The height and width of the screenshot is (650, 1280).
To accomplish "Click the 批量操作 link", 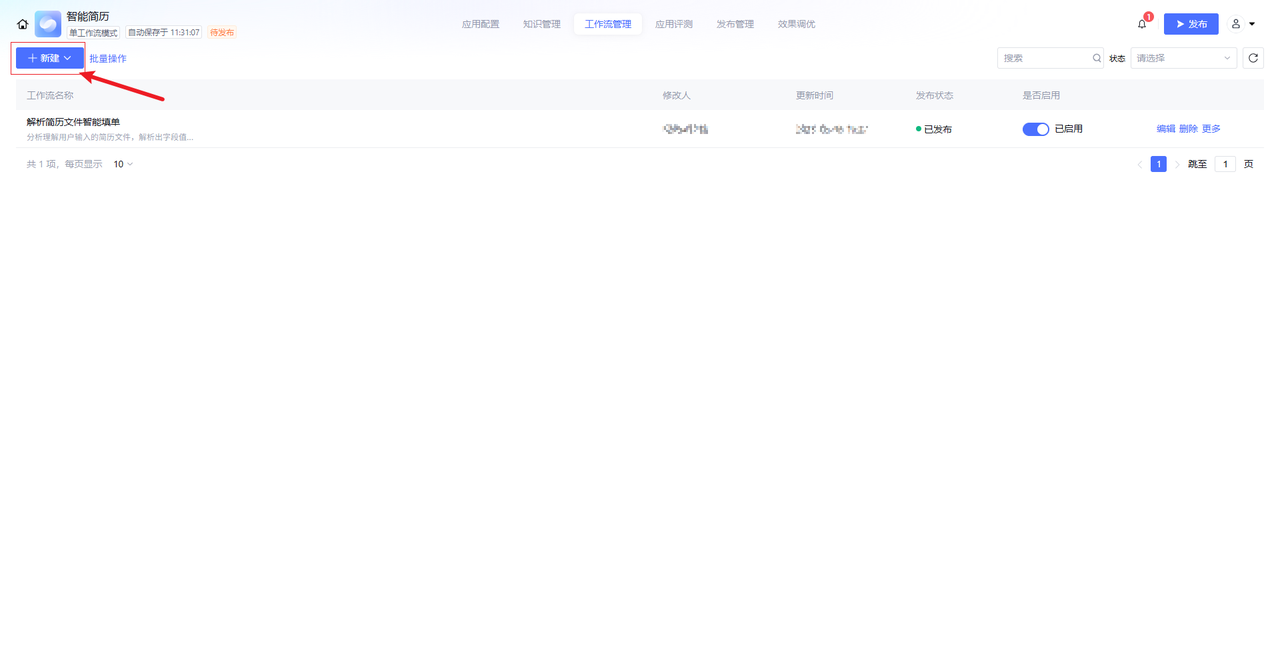I will tap(108, 59).
